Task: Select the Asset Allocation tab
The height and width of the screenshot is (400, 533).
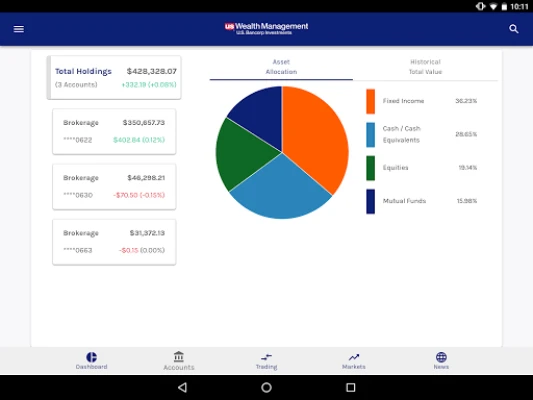Action: [281, 67]
